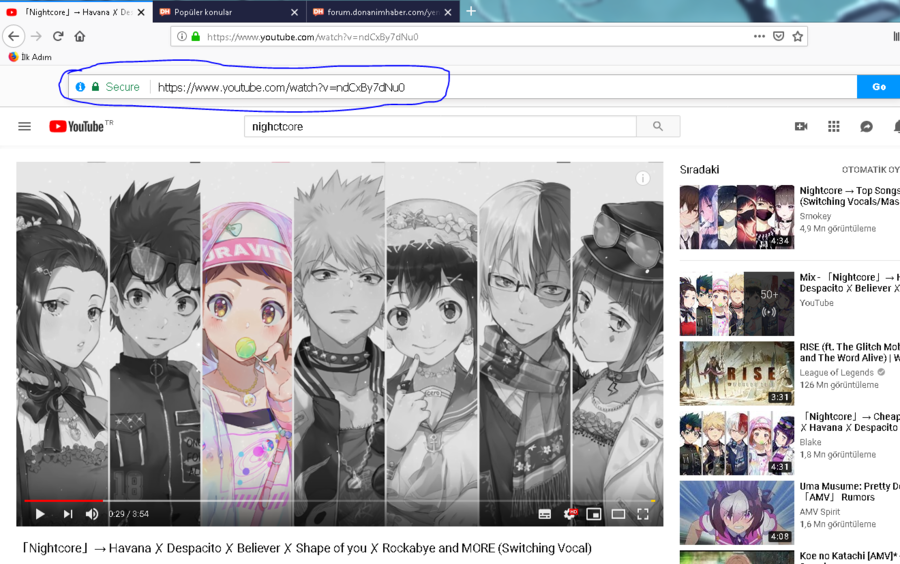Viewport: 900px width, 564px height.
Task: Open the YouTube apps grid icon
Action: 833,126
